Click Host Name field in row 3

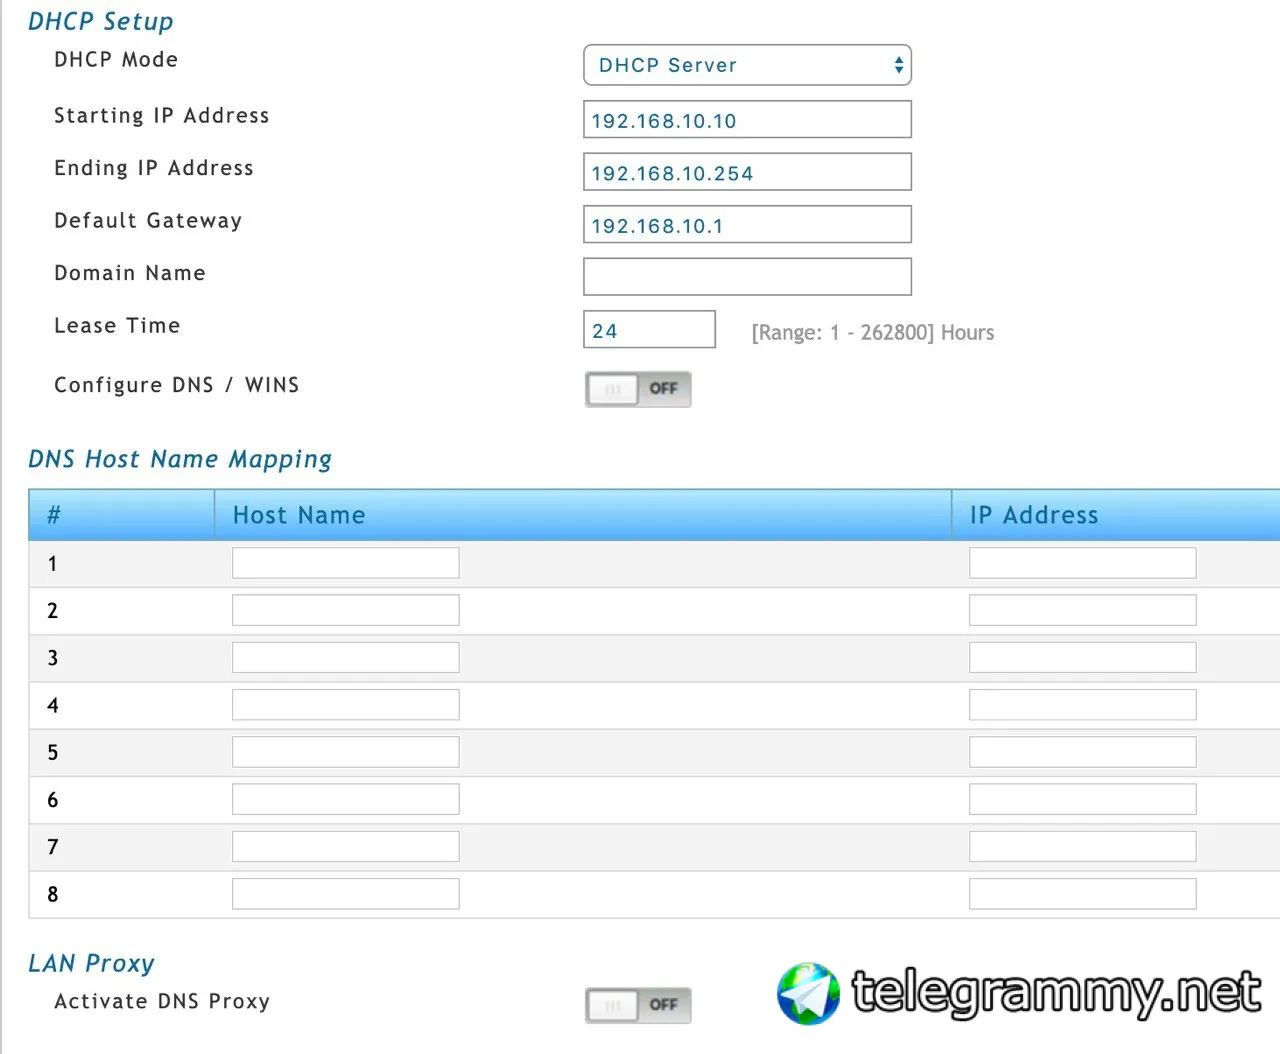346,657
